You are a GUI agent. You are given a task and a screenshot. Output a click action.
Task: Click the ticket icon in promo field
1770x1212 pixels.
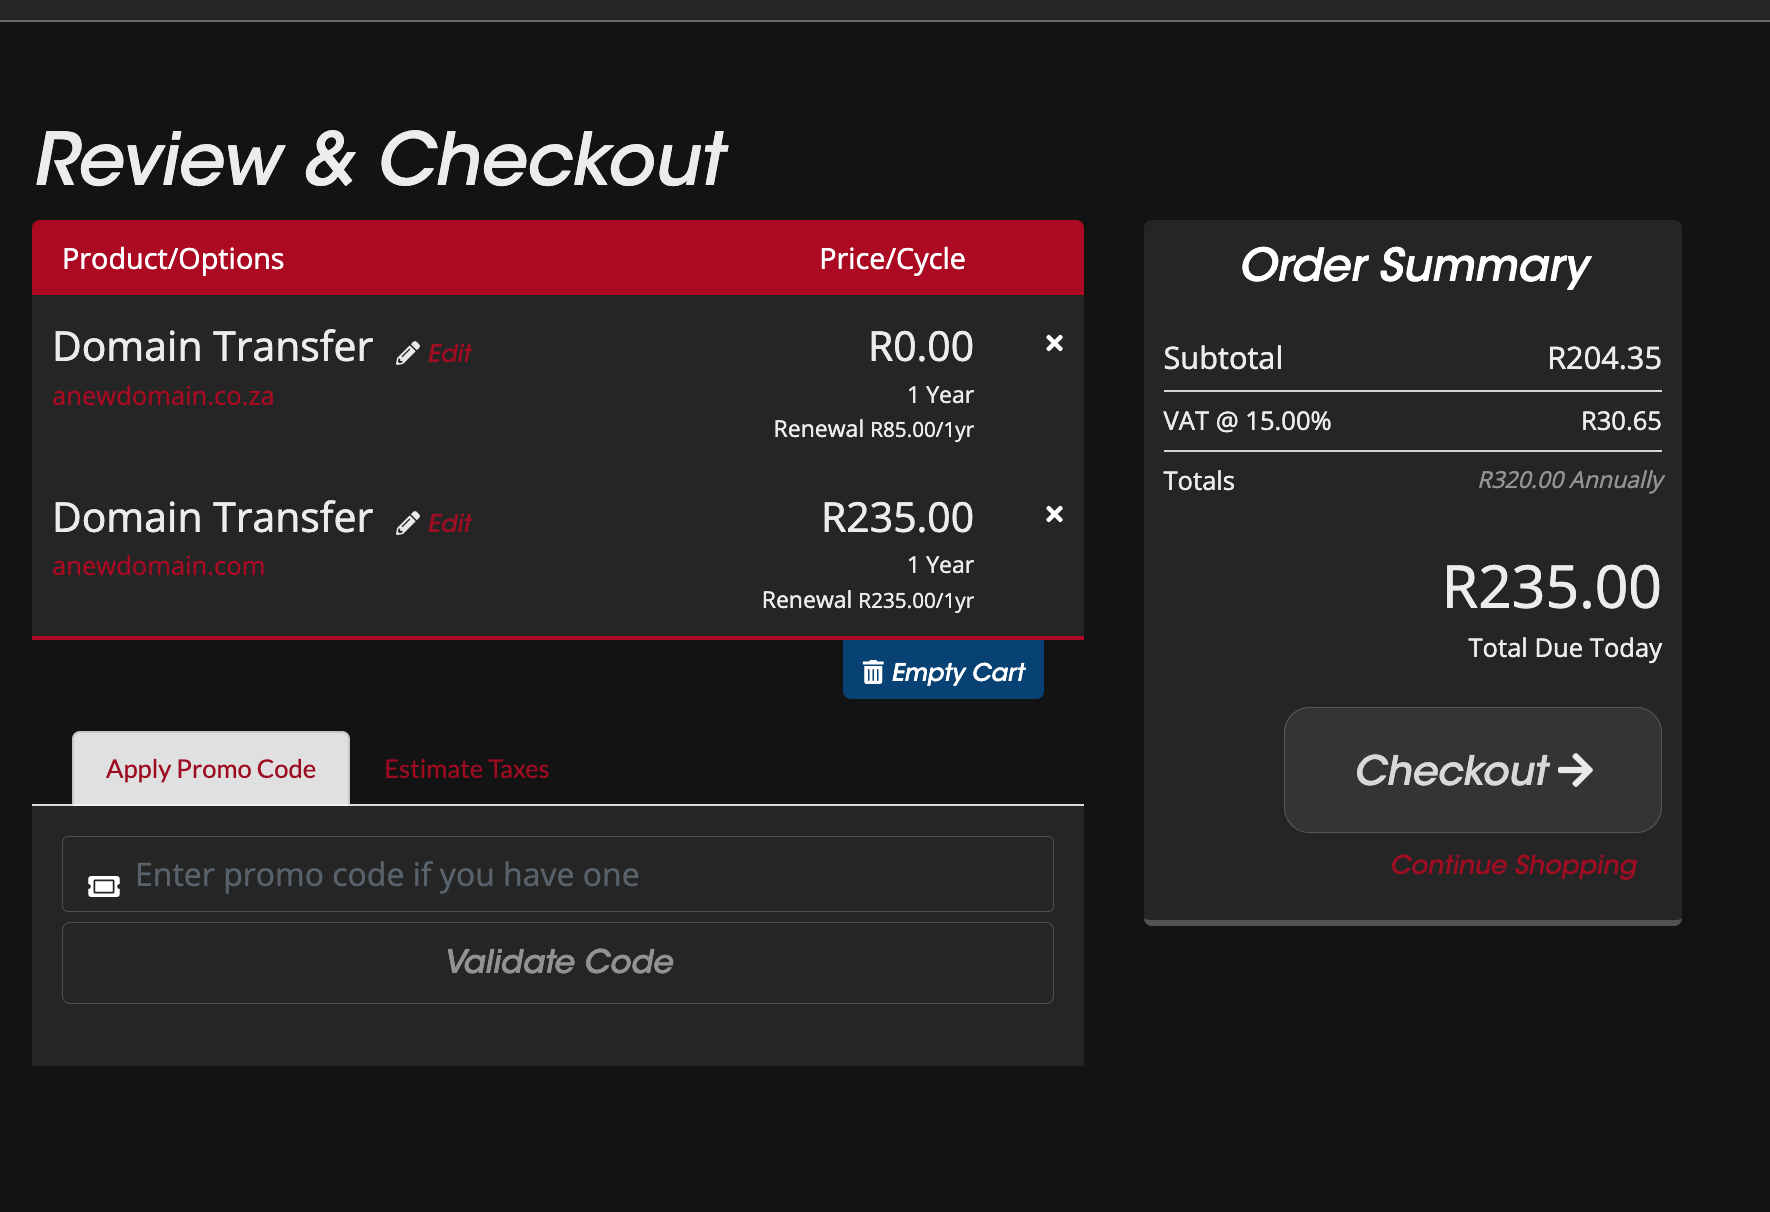click(104, 886)
